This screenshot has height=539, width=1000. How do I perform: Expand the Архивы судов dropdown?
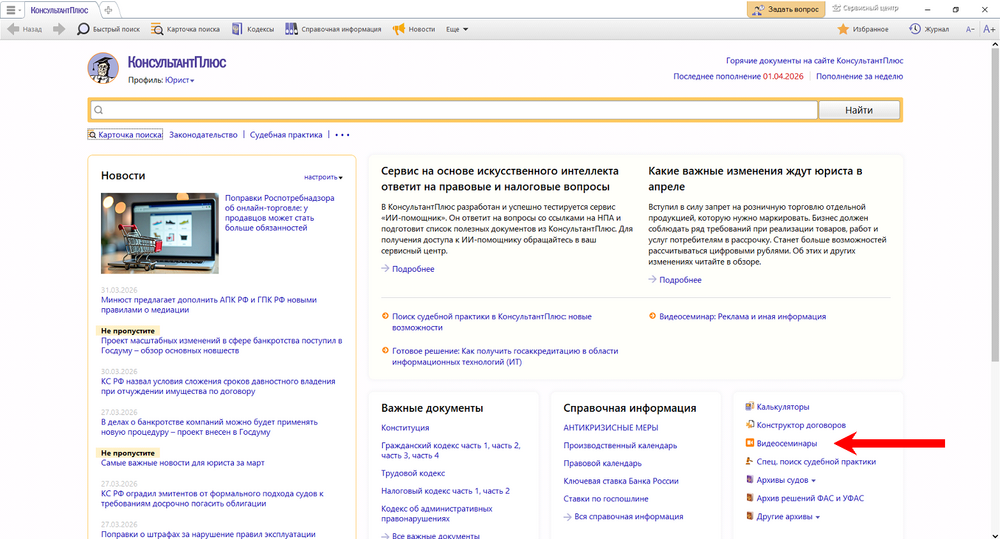[x=786, y=480]
